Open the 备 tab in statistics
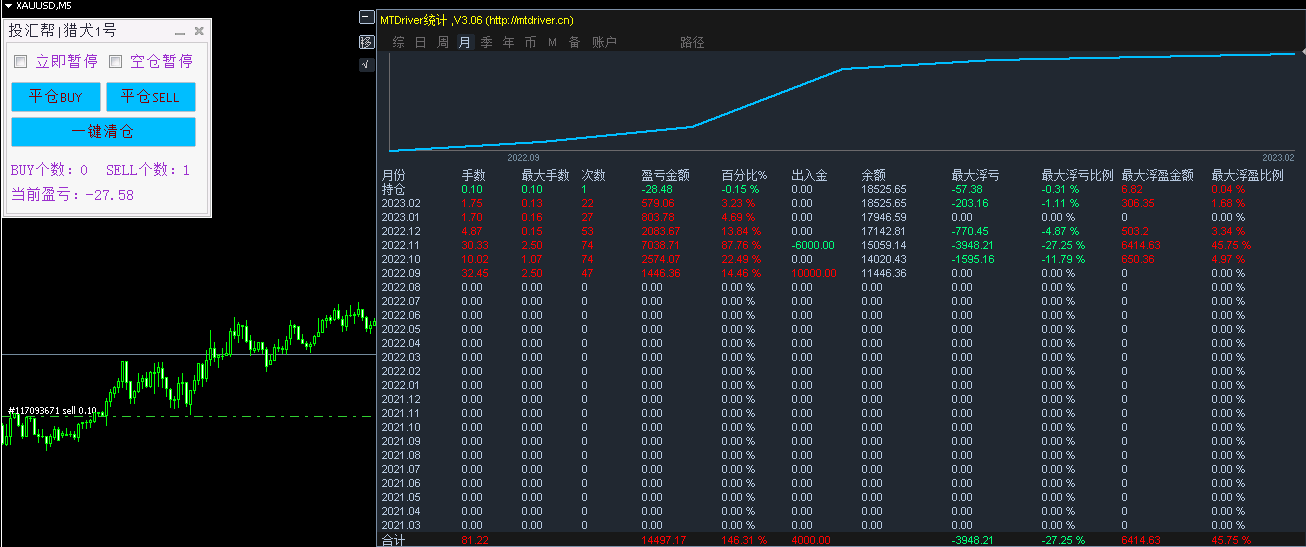 tap(574, 42)
